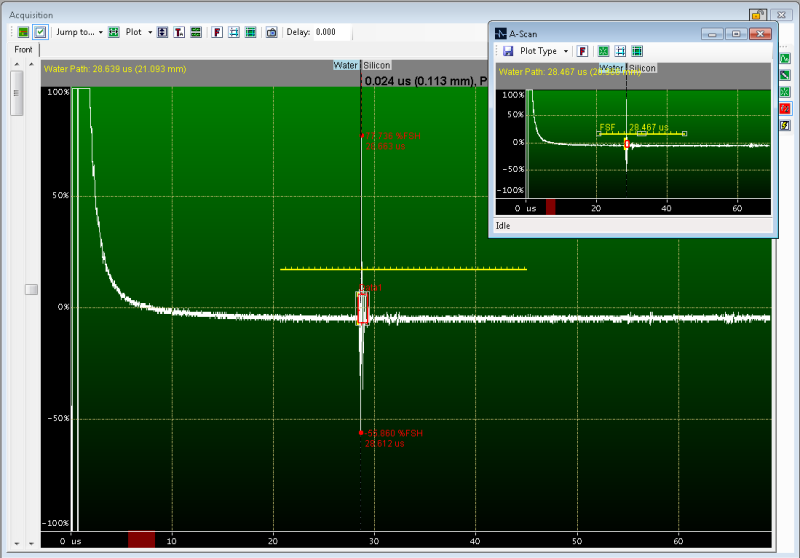This screenshot has width=800, height=558.
Task: Click the red Data1 gate box on waveform
Action: 363,308
